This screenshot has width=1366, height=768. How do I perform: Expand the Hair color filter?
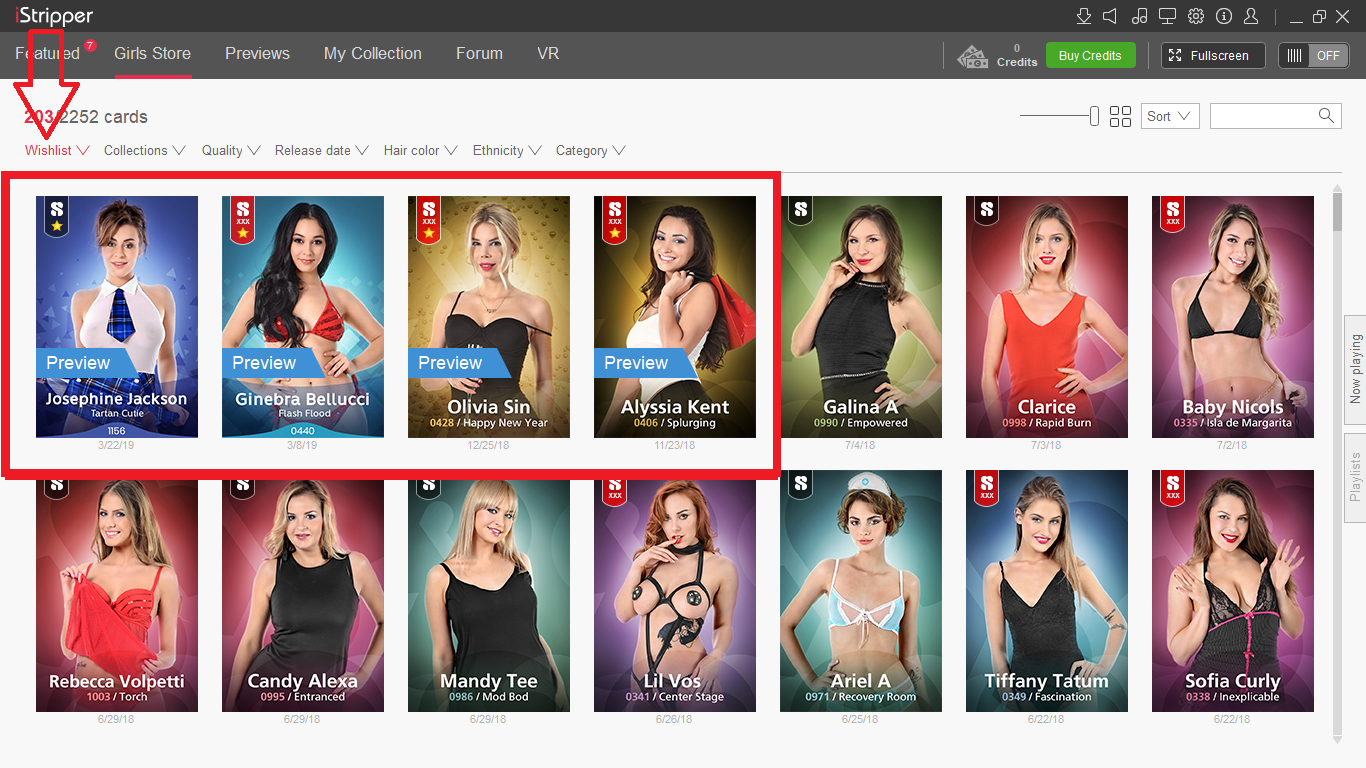[x=420, y=151]
